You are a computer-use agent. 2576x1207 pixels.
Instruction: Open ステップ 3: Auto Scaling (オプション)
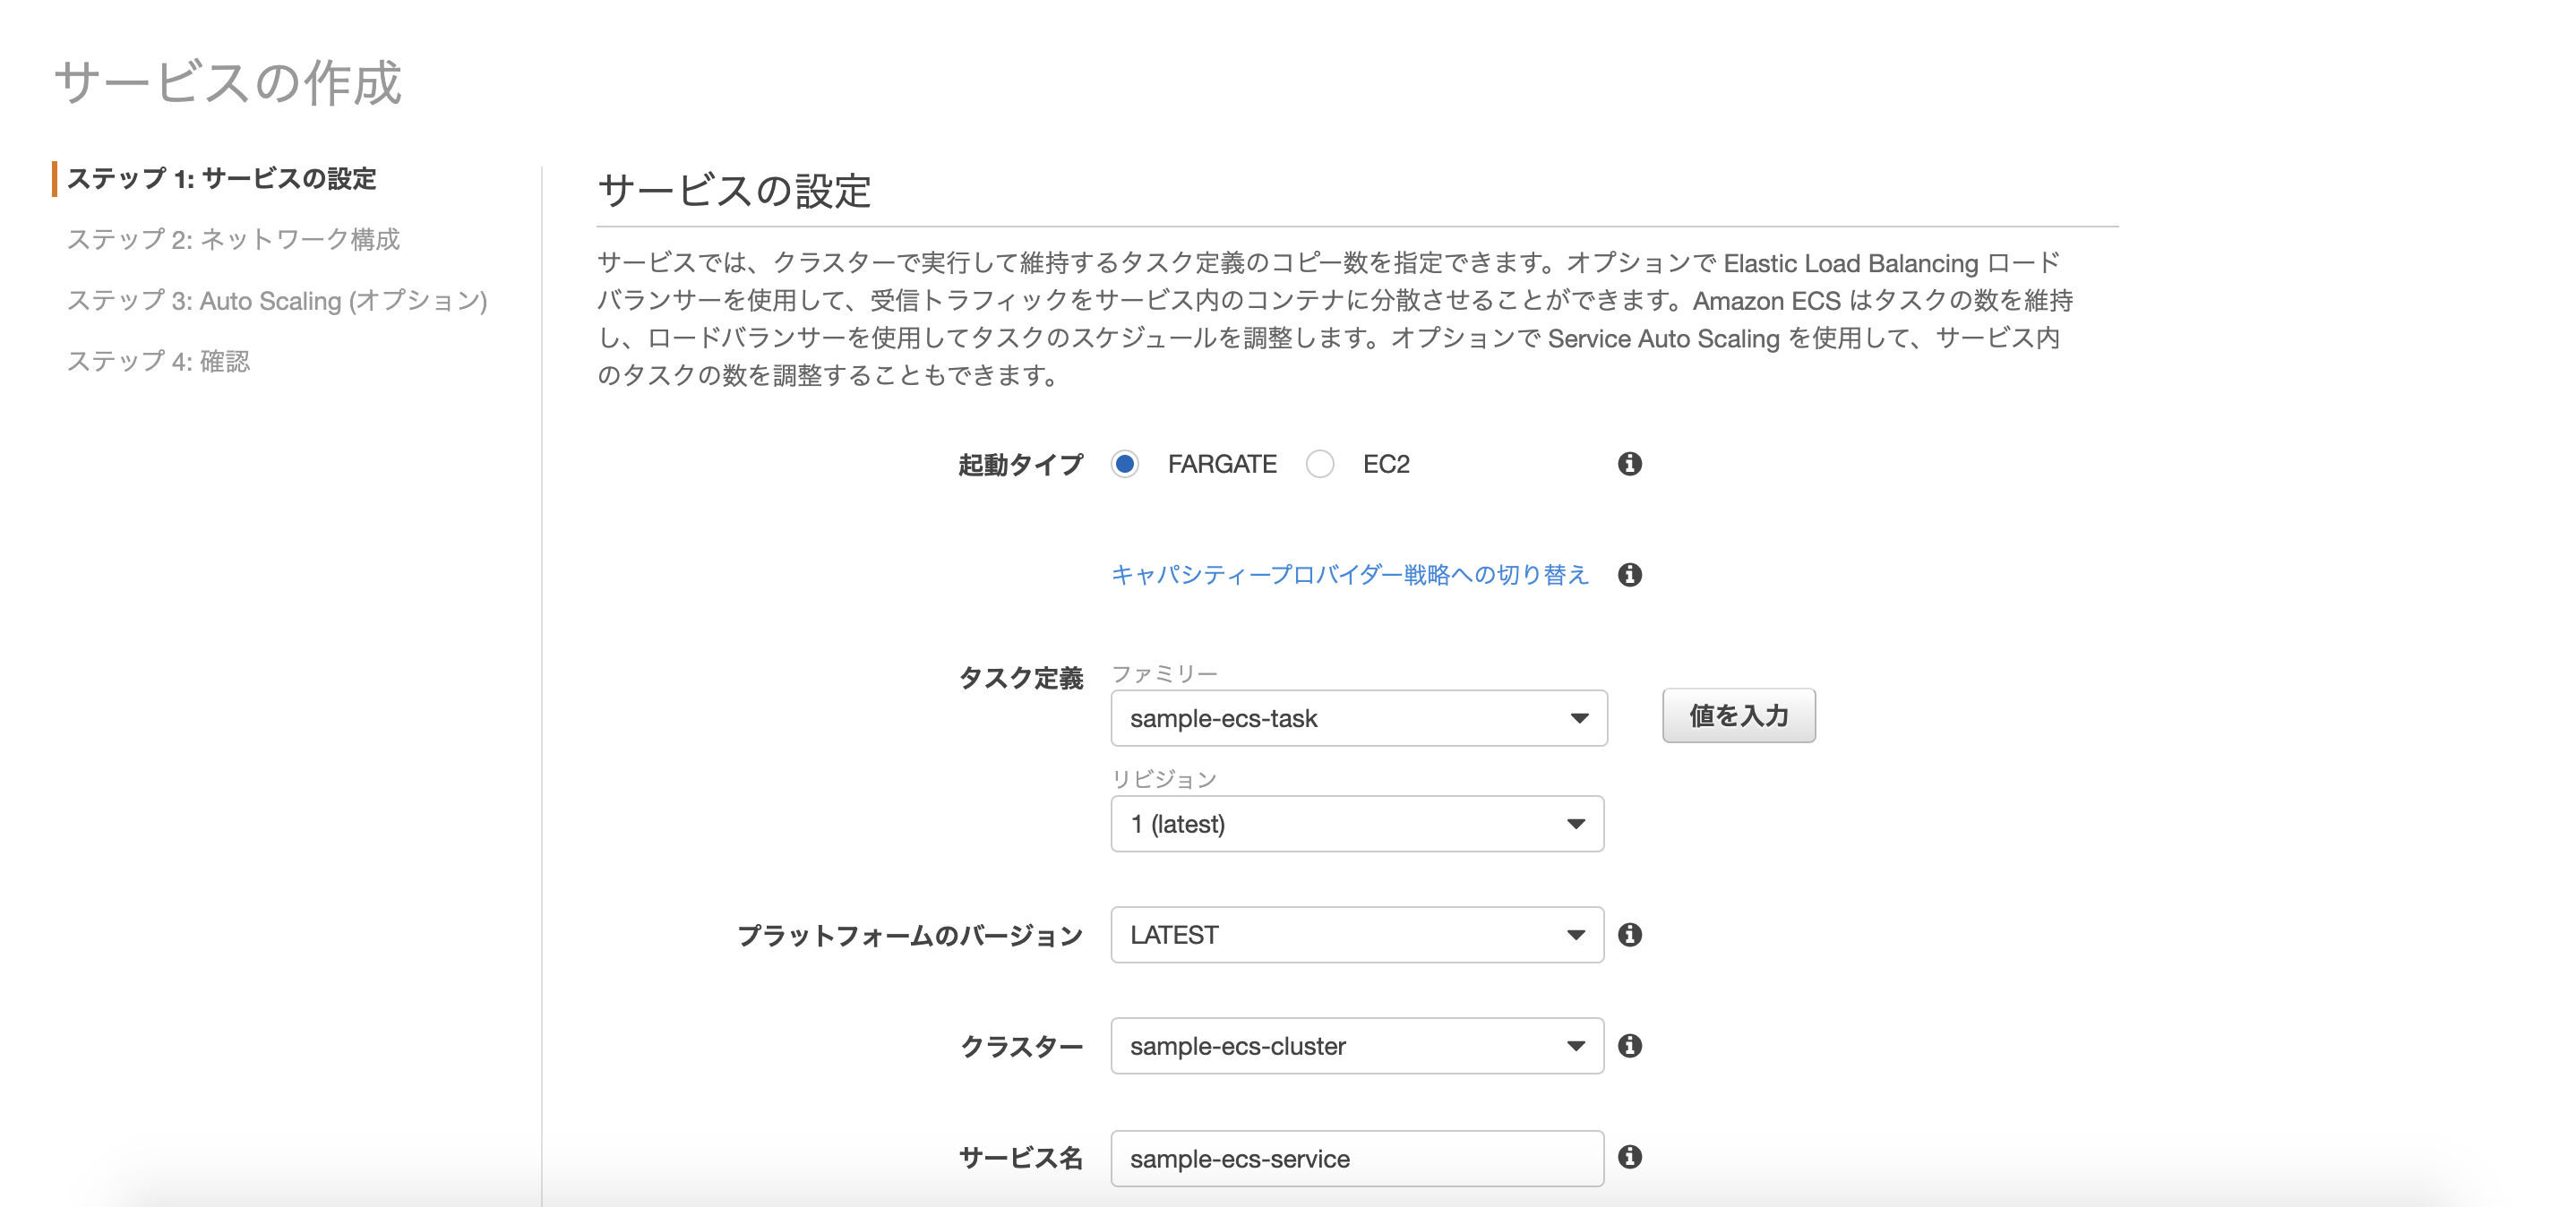pos(277,301)
